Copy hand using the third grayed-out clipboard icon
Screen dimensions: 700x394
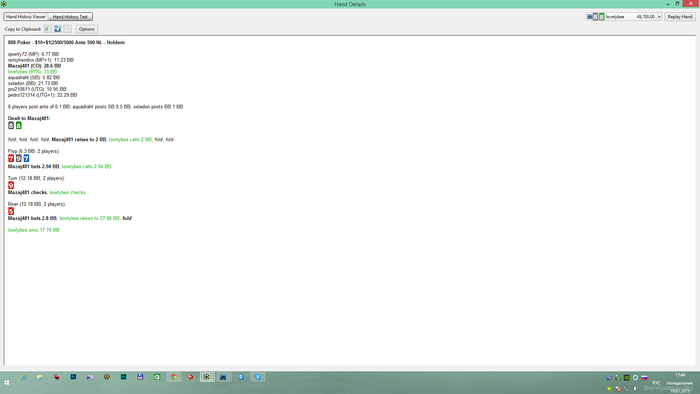[x=67, y=29]
